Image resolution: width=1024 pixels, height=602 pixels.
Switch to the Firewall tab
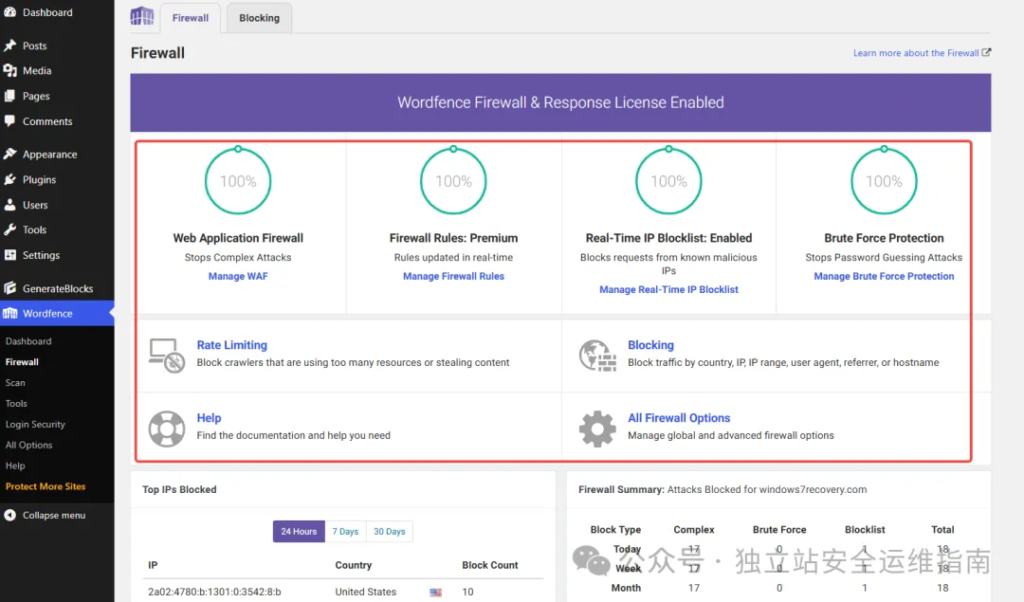[190, 18]
